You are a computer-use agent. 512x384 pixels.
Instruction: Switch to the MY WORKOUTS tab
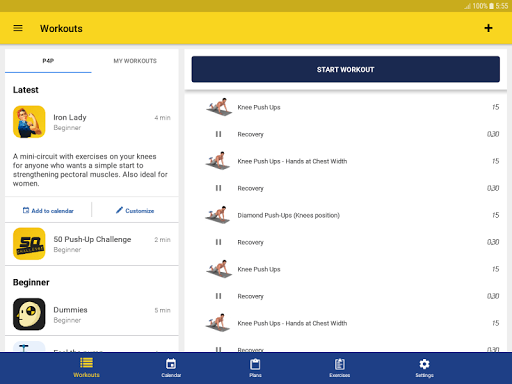[135, 61]
